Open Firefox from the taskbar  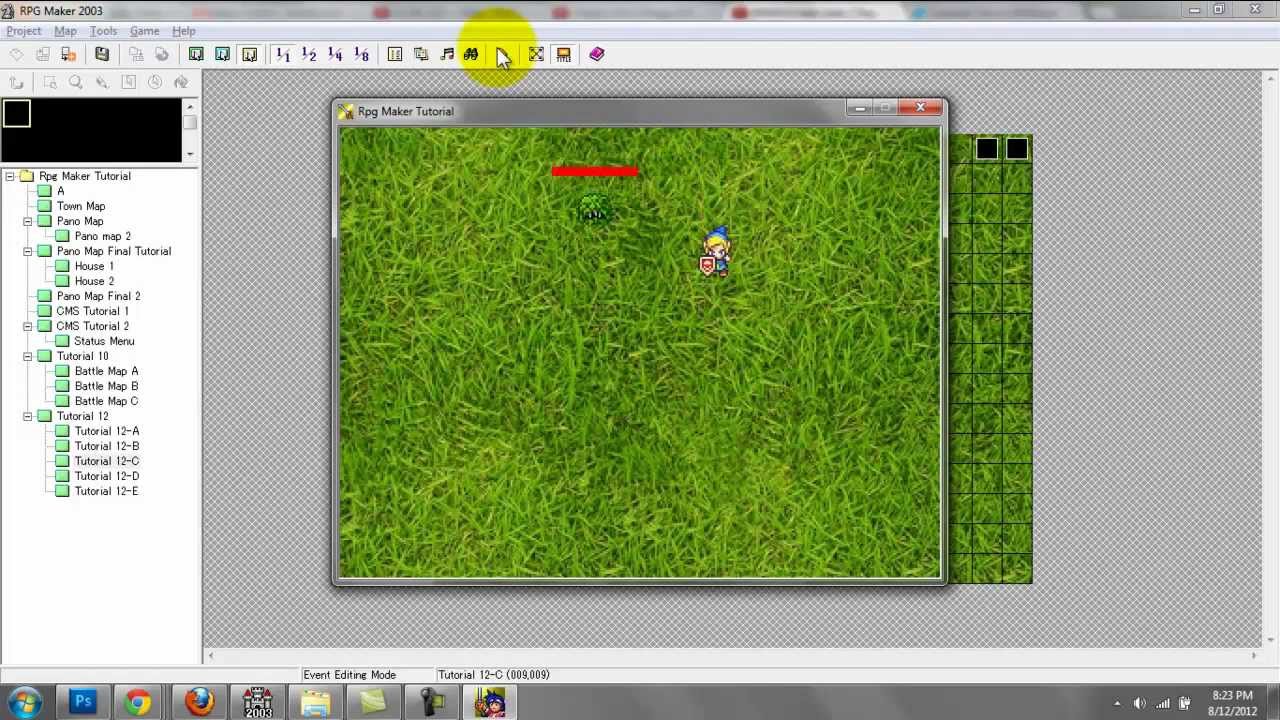click(x=199, y=702)
